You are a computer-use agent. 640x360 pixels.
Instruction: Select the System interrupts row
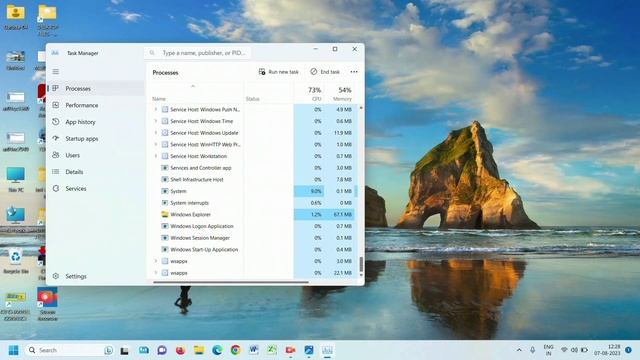coord(253,203)
